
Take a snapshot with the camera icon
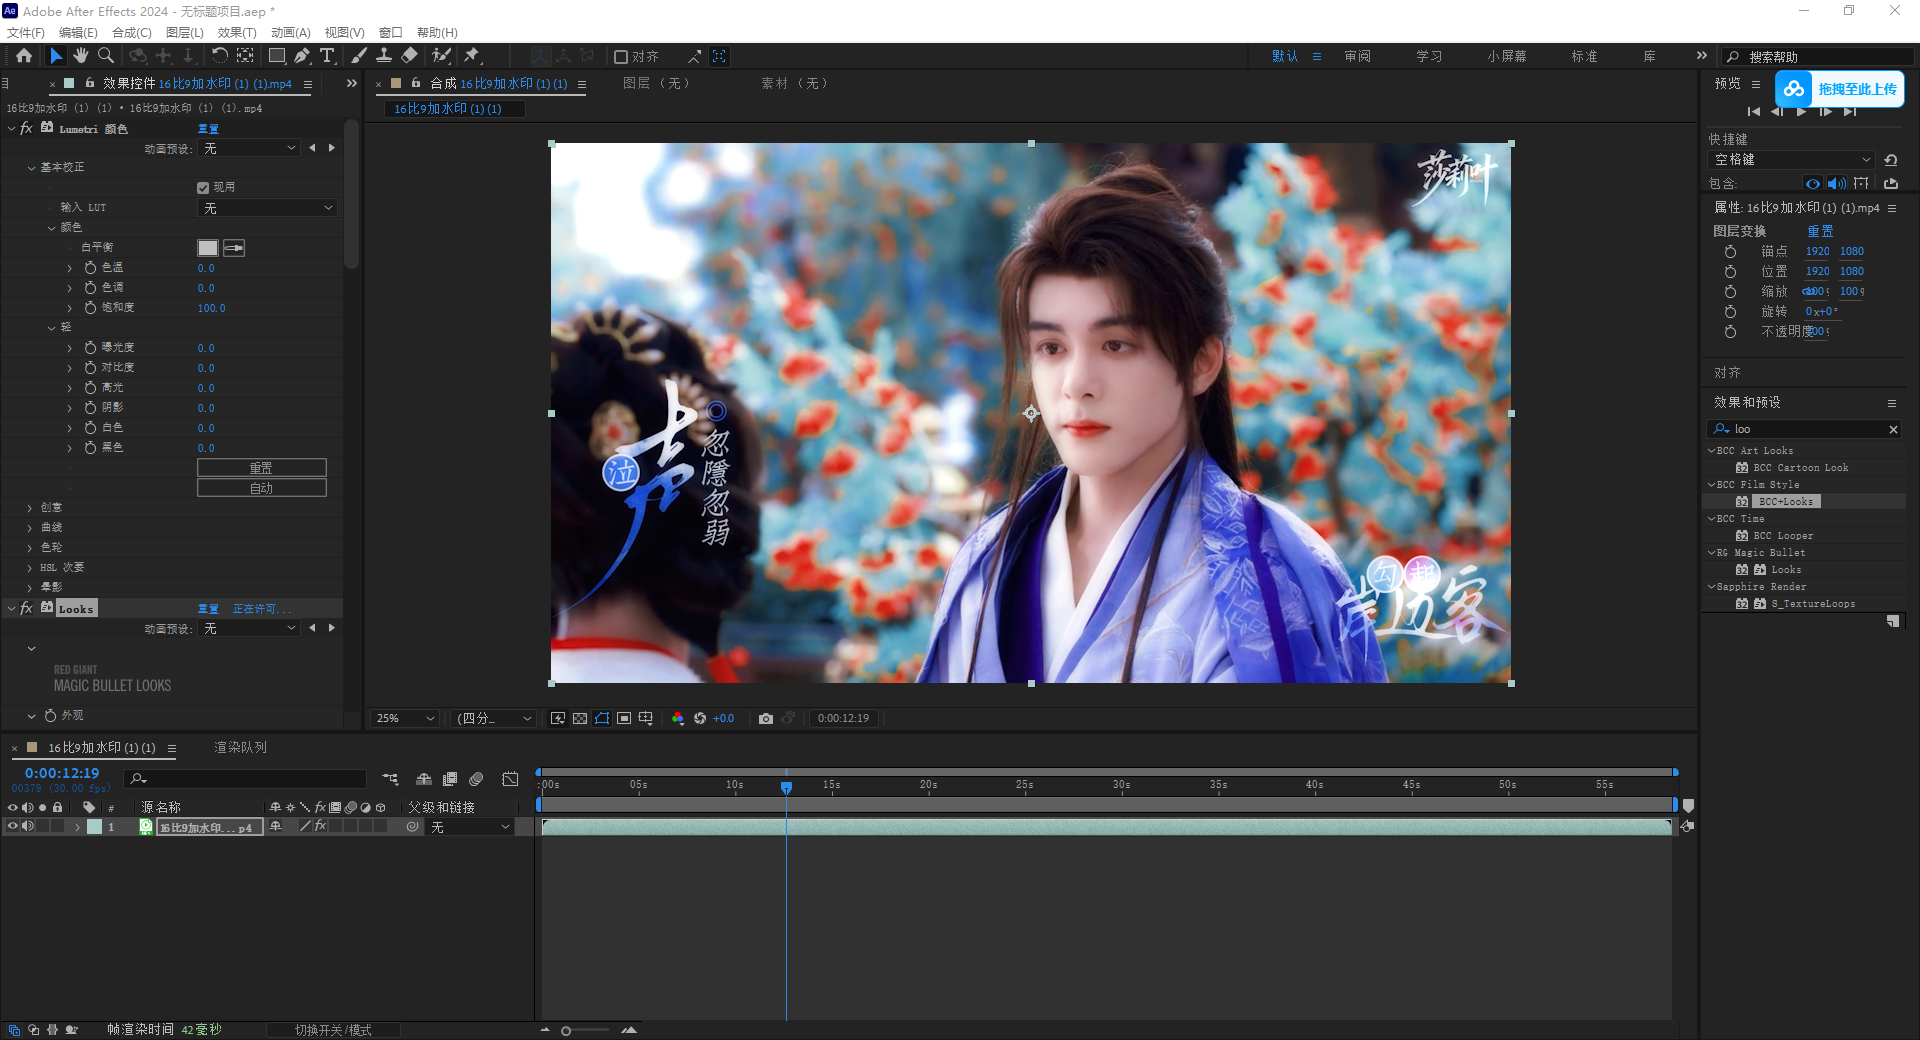click(766, 718)
